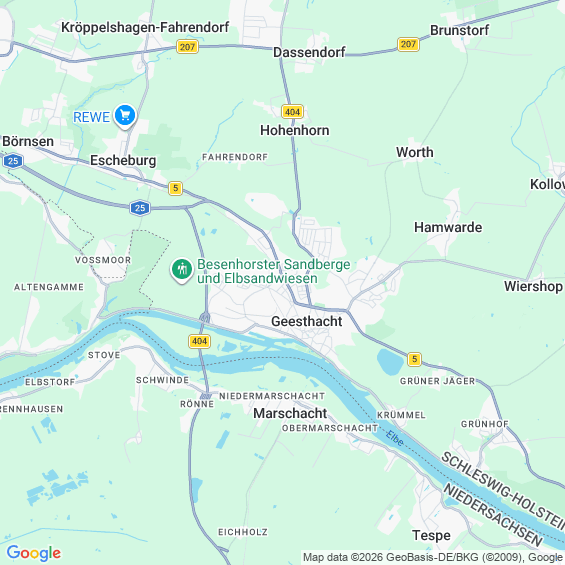Click the 404 road shield above Hohenhorn
565x565 pixels.
(x=292, y=112)
